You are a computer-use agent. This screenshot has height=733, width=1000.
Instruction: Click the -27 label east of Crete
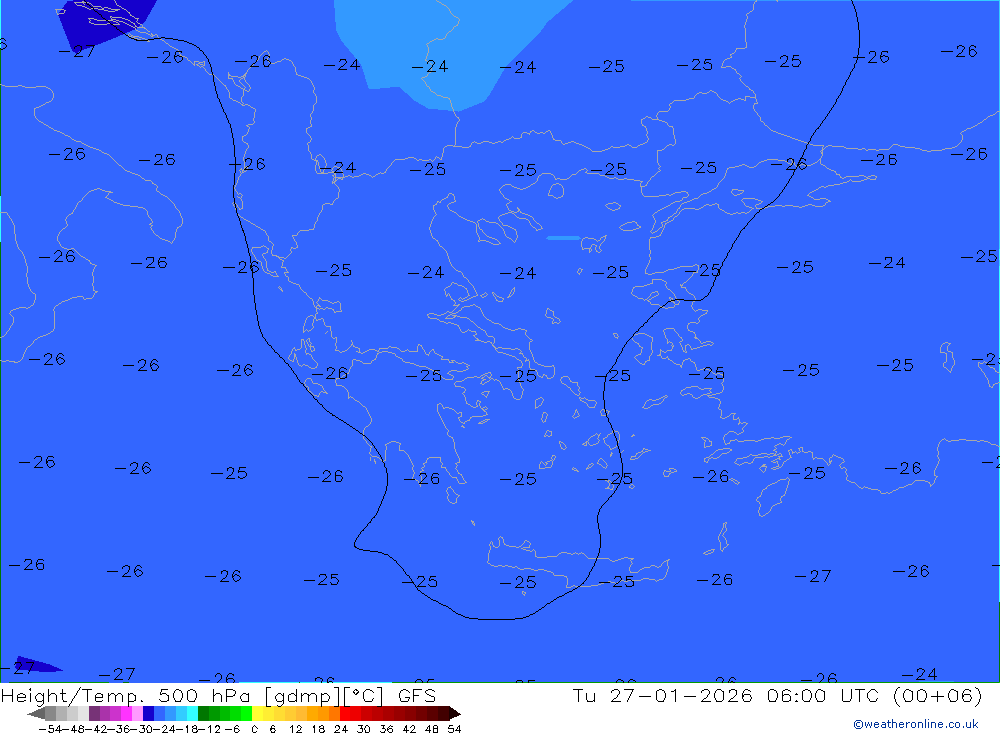click(x=813, y=576)
